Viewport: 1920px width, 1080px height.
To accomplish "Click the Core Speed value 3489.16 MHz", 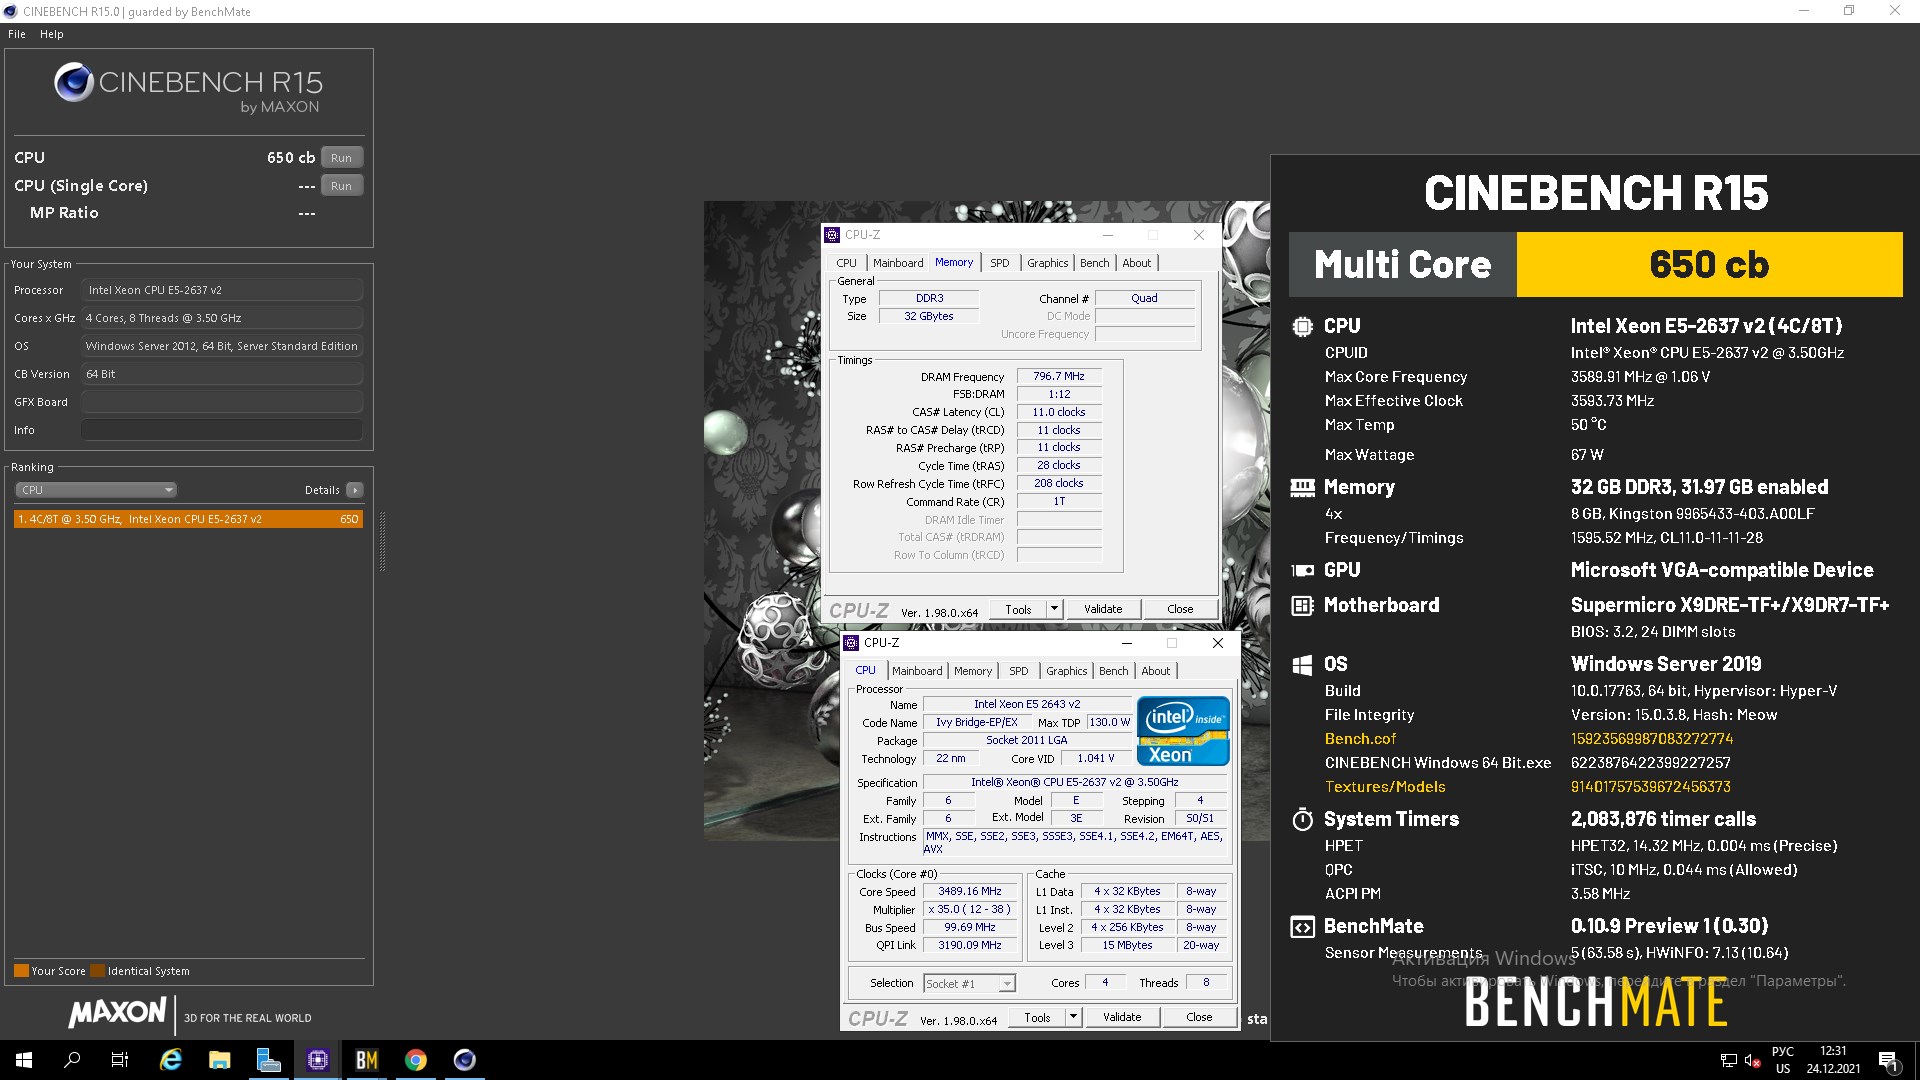I will 970,891.
